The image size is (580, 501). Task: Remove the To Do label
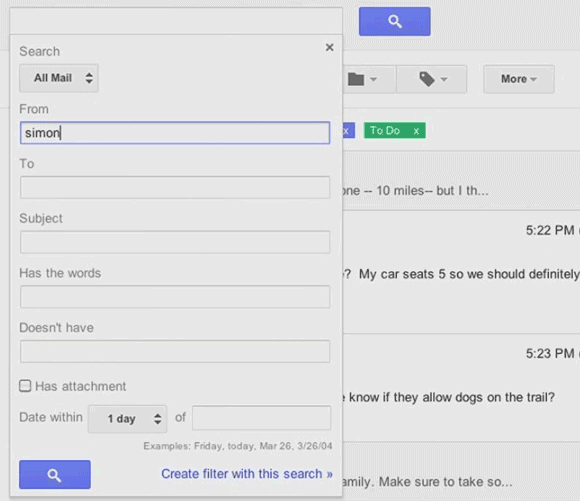point(417,131)
